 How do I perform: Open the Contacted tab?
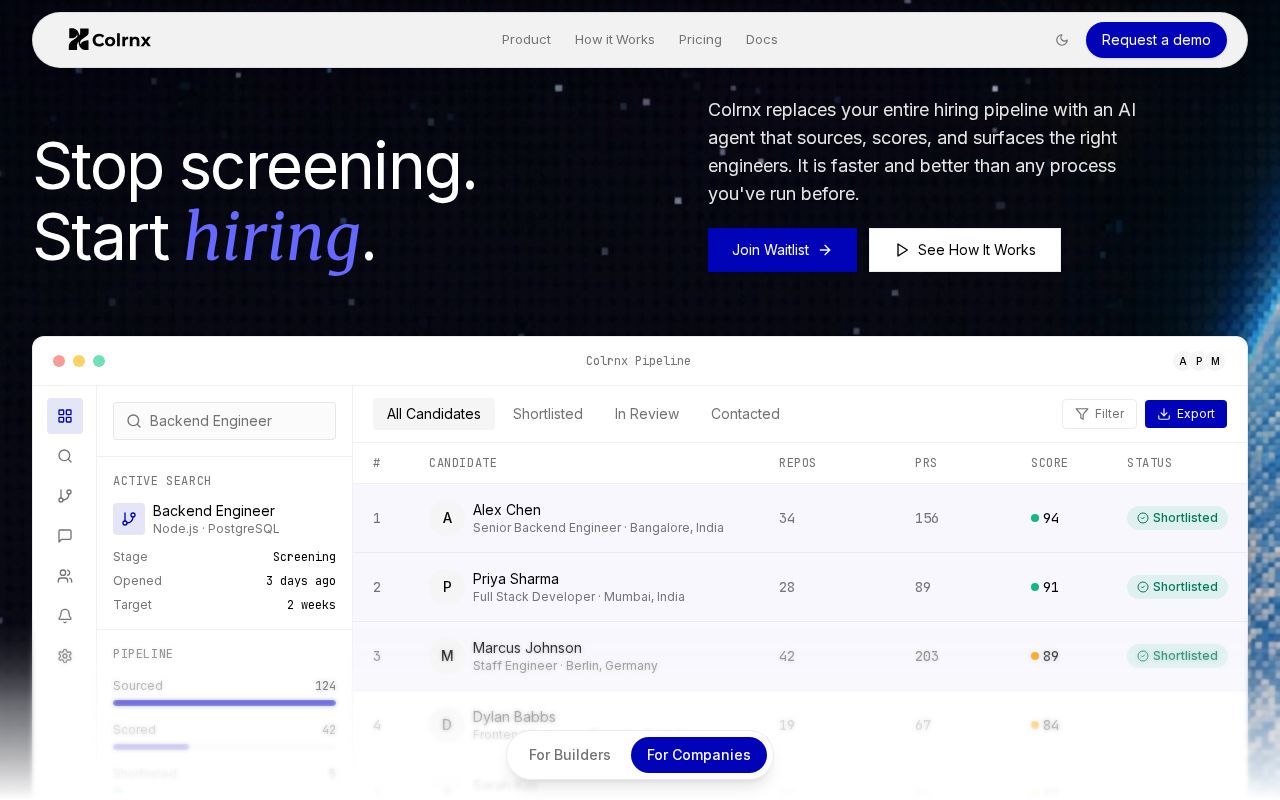point(745,414)
